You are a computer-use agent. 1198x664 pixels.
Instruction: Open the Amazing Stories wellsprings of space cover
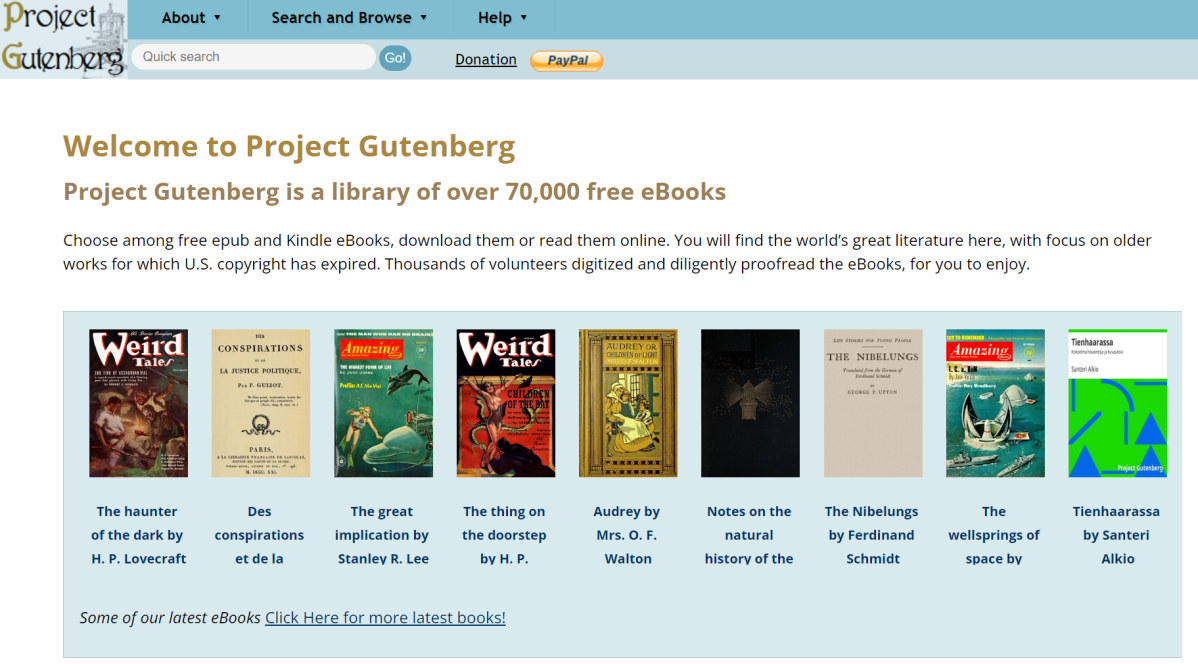[995, 402]
